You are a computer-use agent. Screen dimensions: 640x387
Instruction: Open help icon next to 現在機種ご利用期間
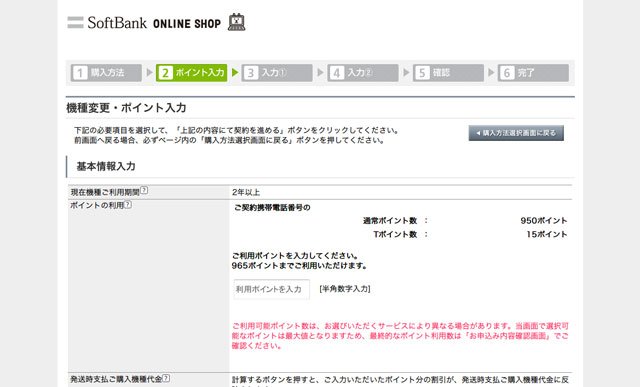coord(144,191)
